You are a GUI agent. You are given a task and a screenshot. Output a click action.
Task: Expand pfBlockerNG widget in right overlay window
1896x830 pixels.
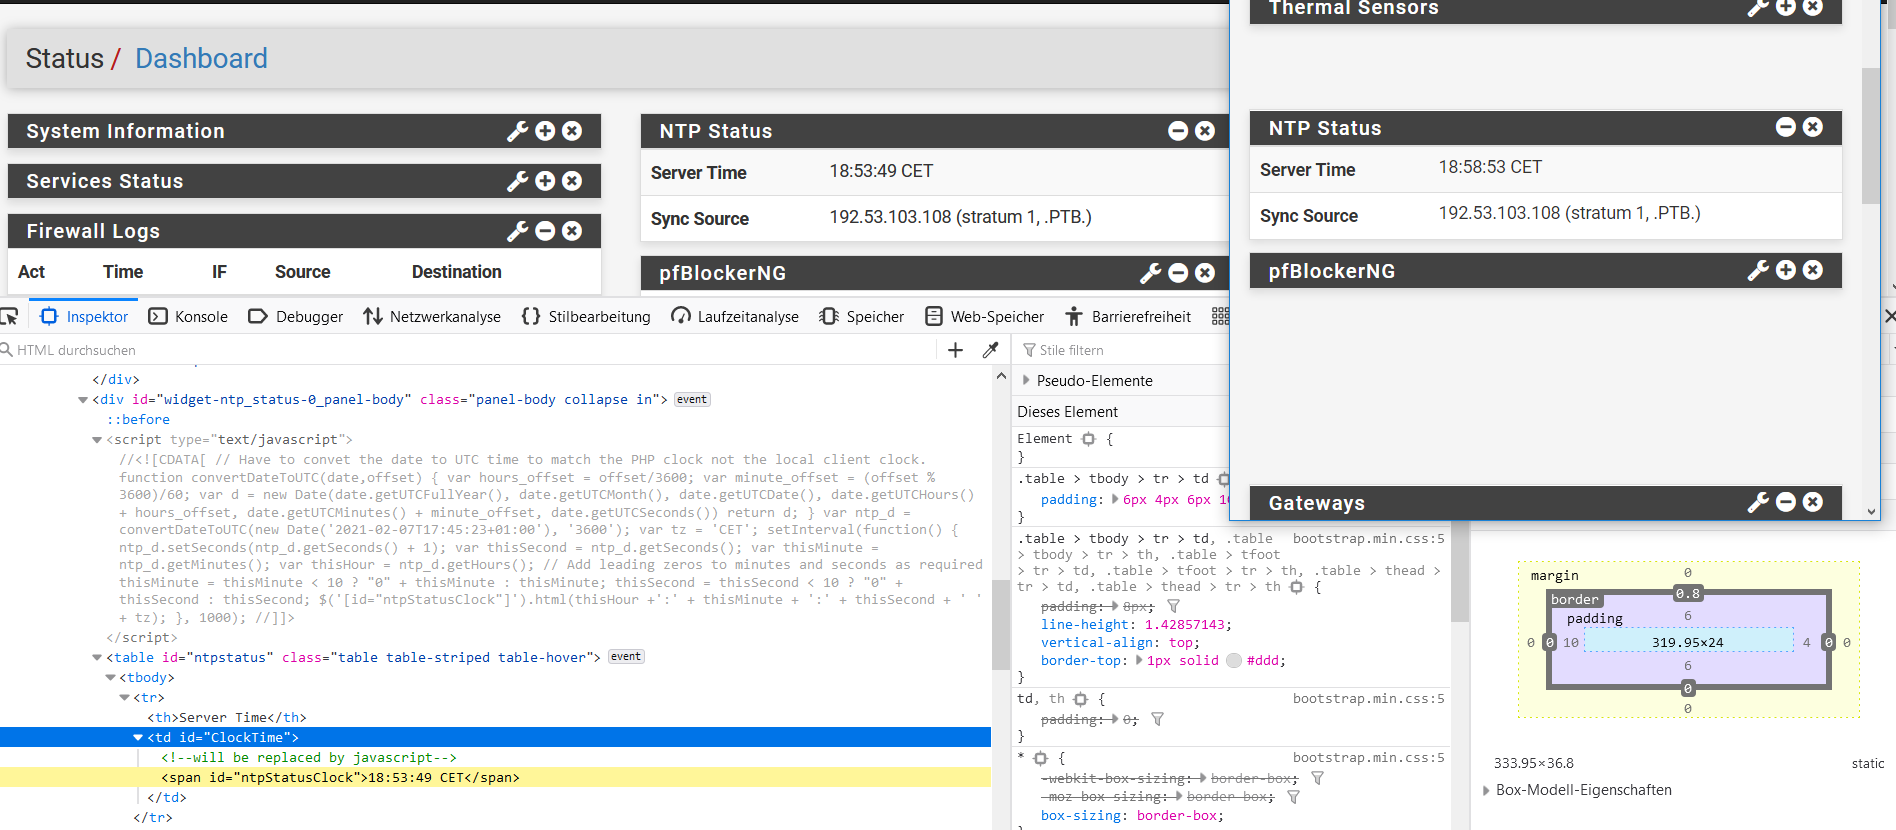coord(1786,270)
